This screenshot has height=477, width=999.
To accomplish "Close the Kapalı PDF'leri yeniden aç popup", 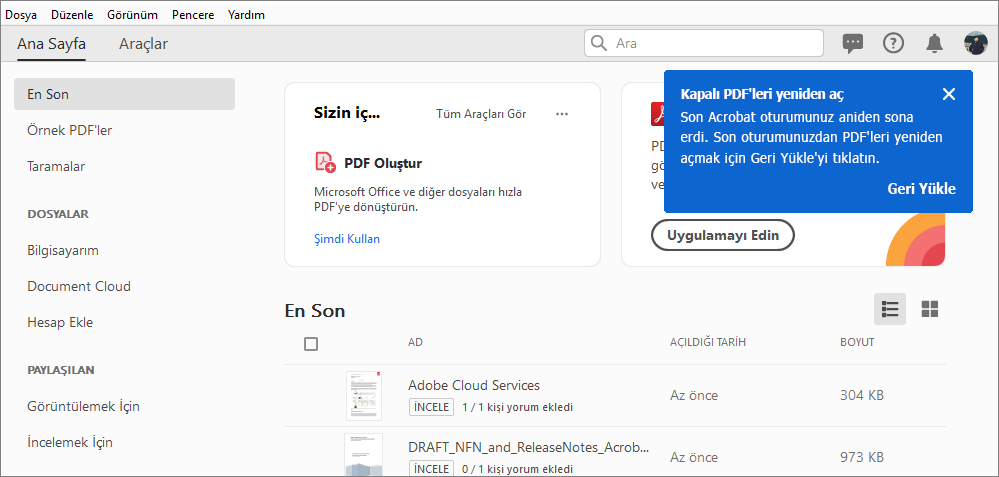I will [949, 94].
